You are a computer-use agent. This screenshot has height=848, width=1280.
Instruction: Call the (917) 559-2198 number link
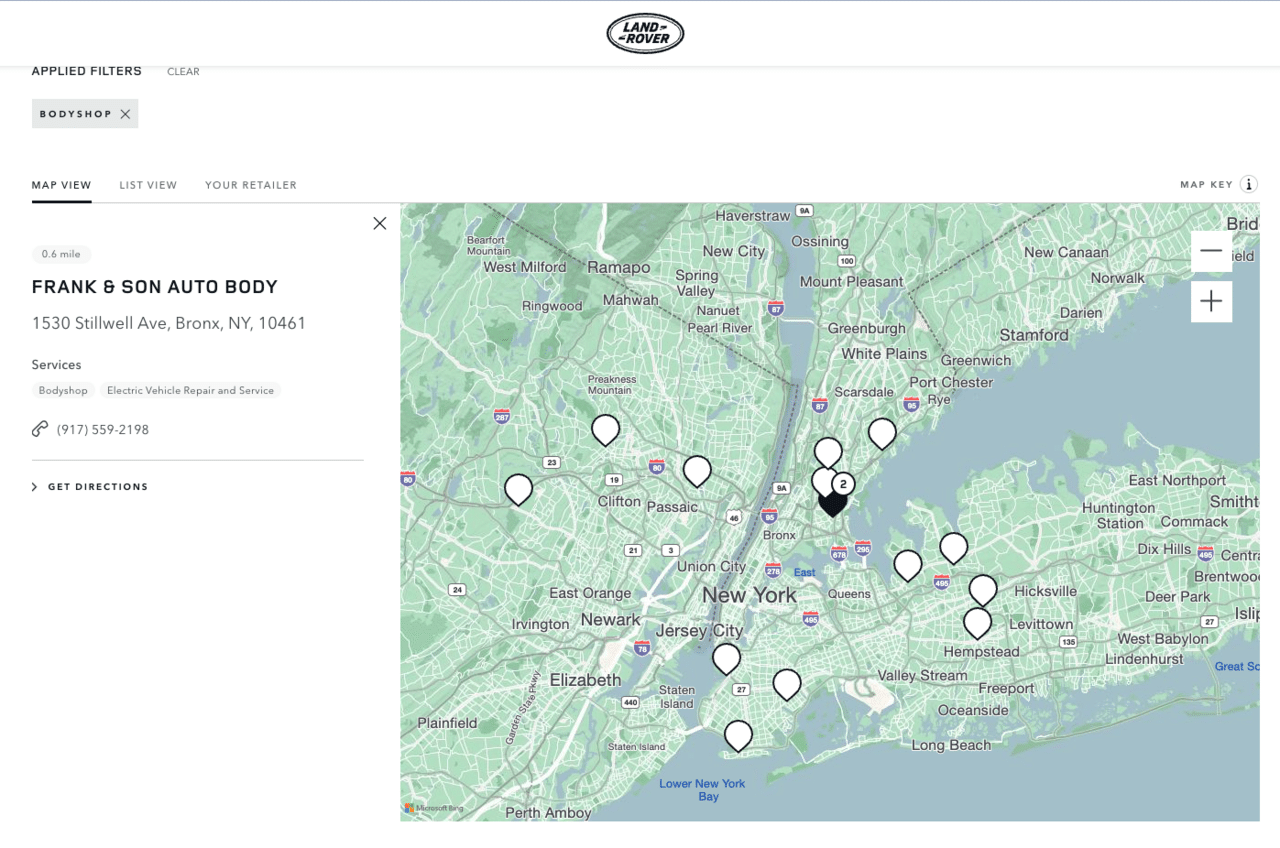click(x=104, y=429)
